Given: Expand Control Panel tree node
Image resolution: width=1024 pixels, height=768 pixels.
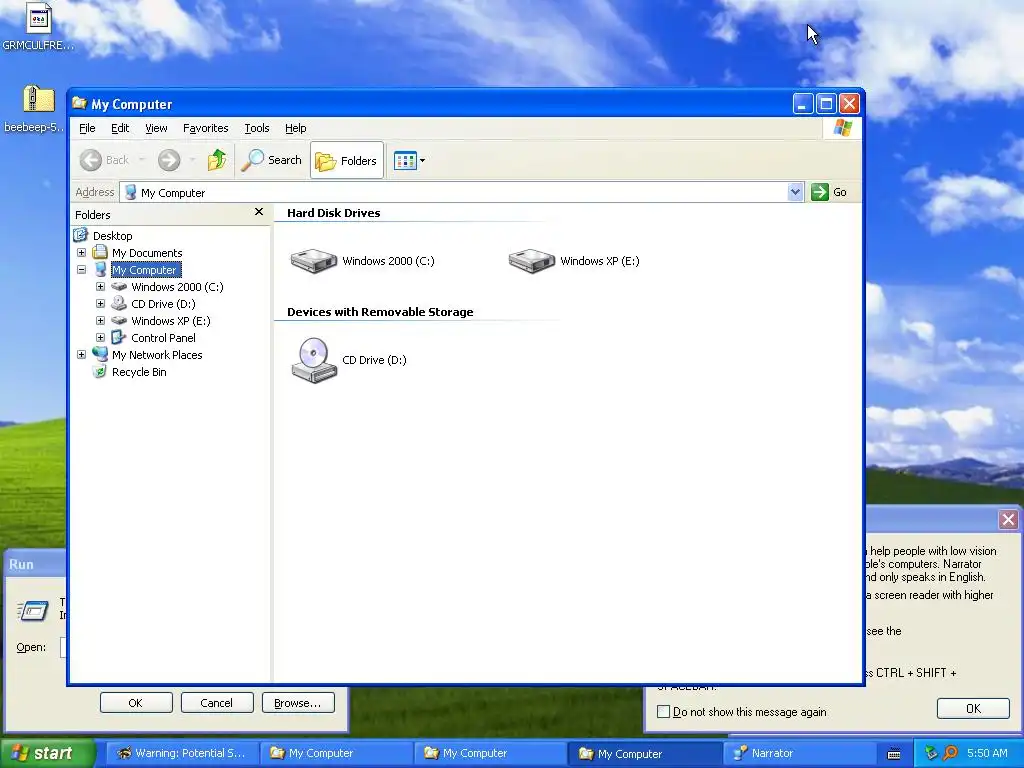Looking at the screenshot, I should [101, 338].
